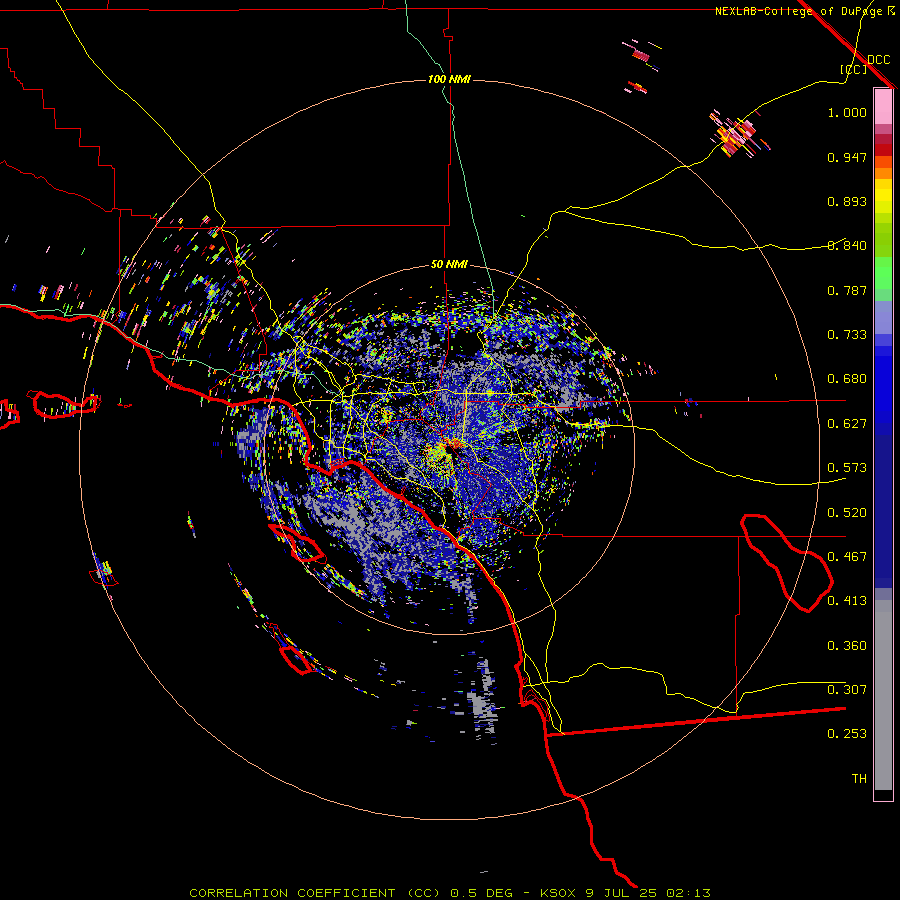
Task: Click the 0.253 scale value
Action: pos(847,734)
